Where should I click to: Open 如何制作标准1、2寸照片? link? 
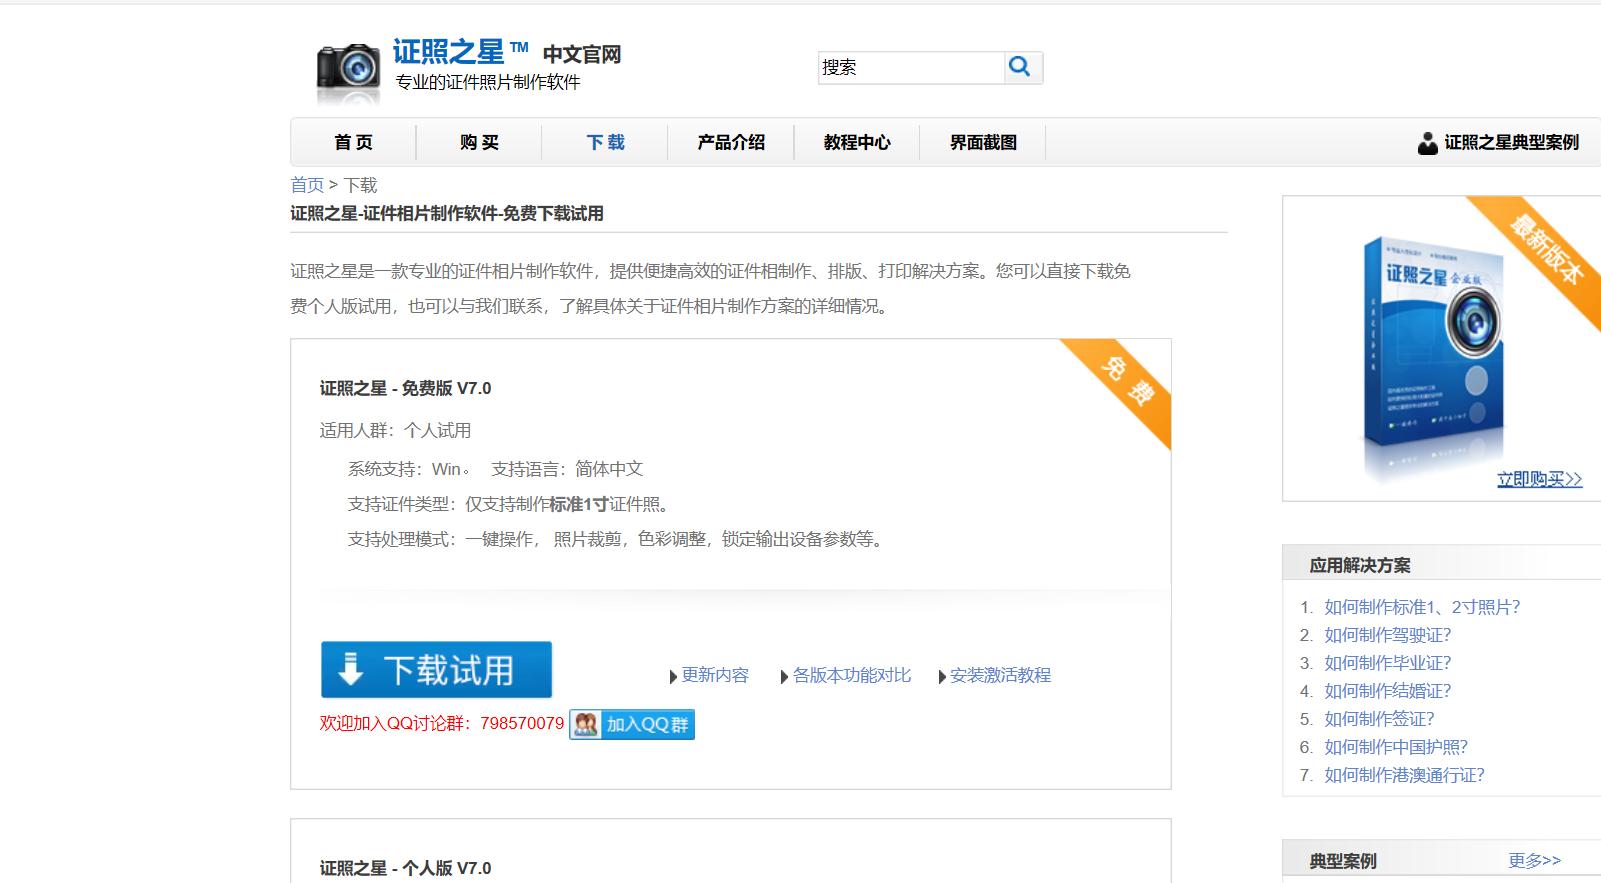pyautogui.click(x=1422, y=607)
